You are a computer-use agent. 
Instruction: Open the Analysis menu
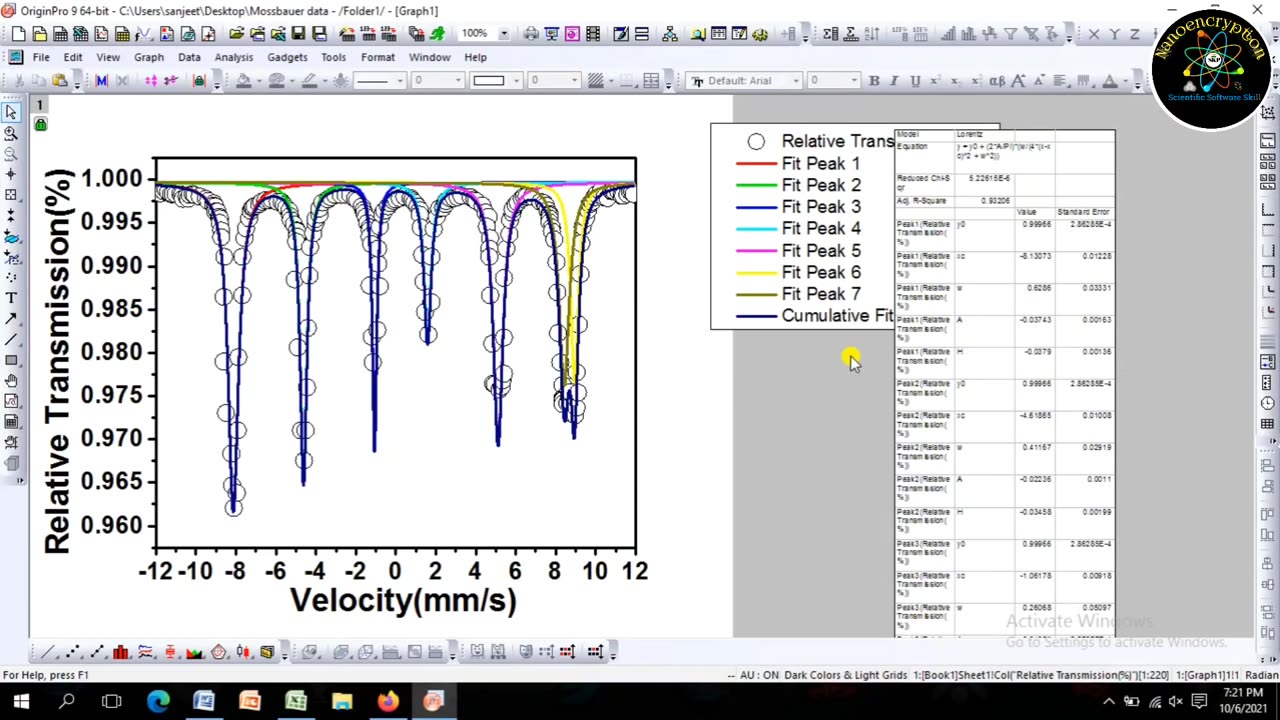point(233,57)
